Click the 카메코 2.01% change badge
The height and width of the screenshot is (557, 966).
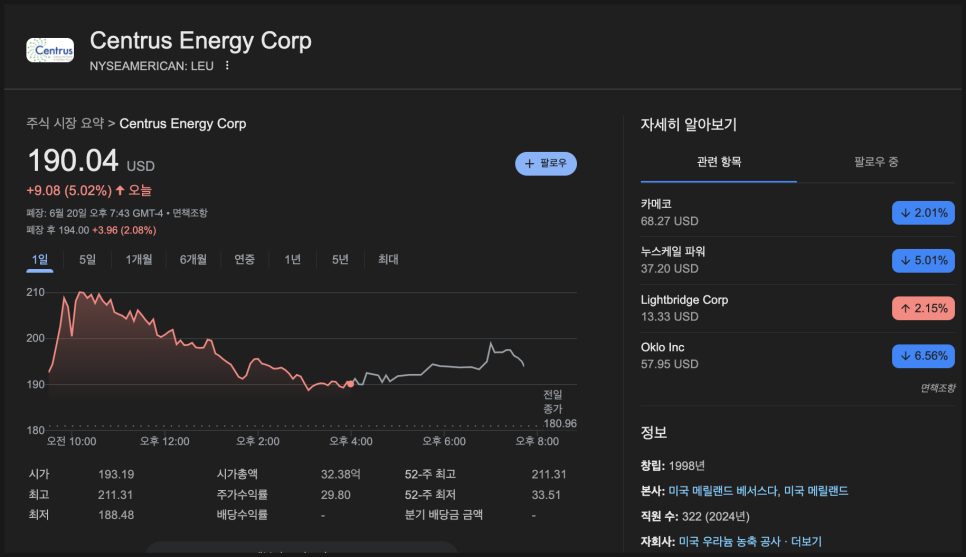[x=923, y=213]
